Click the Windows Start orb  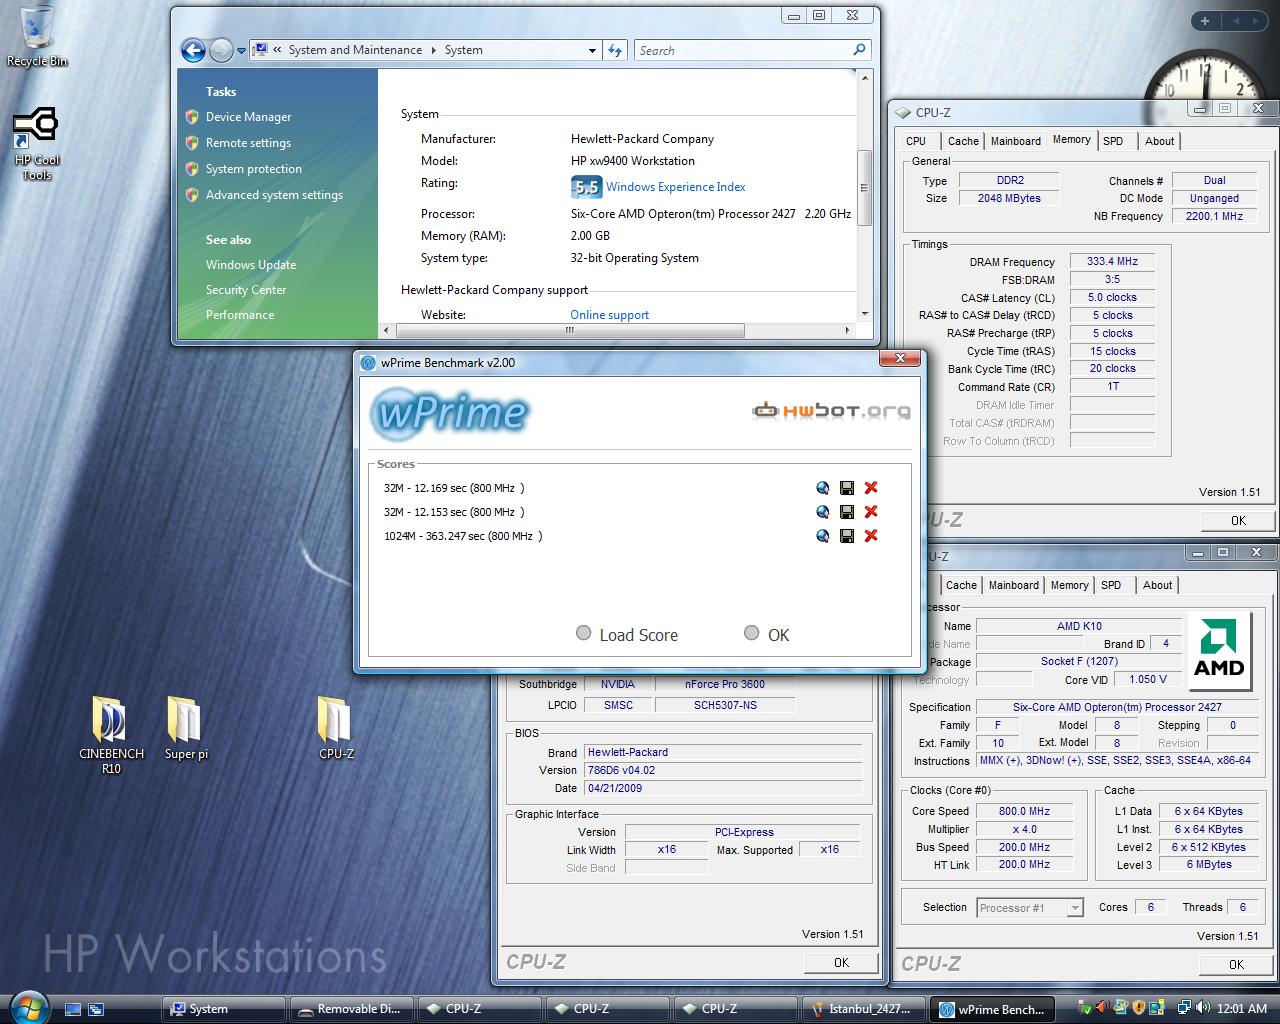tap(27, 1006)
